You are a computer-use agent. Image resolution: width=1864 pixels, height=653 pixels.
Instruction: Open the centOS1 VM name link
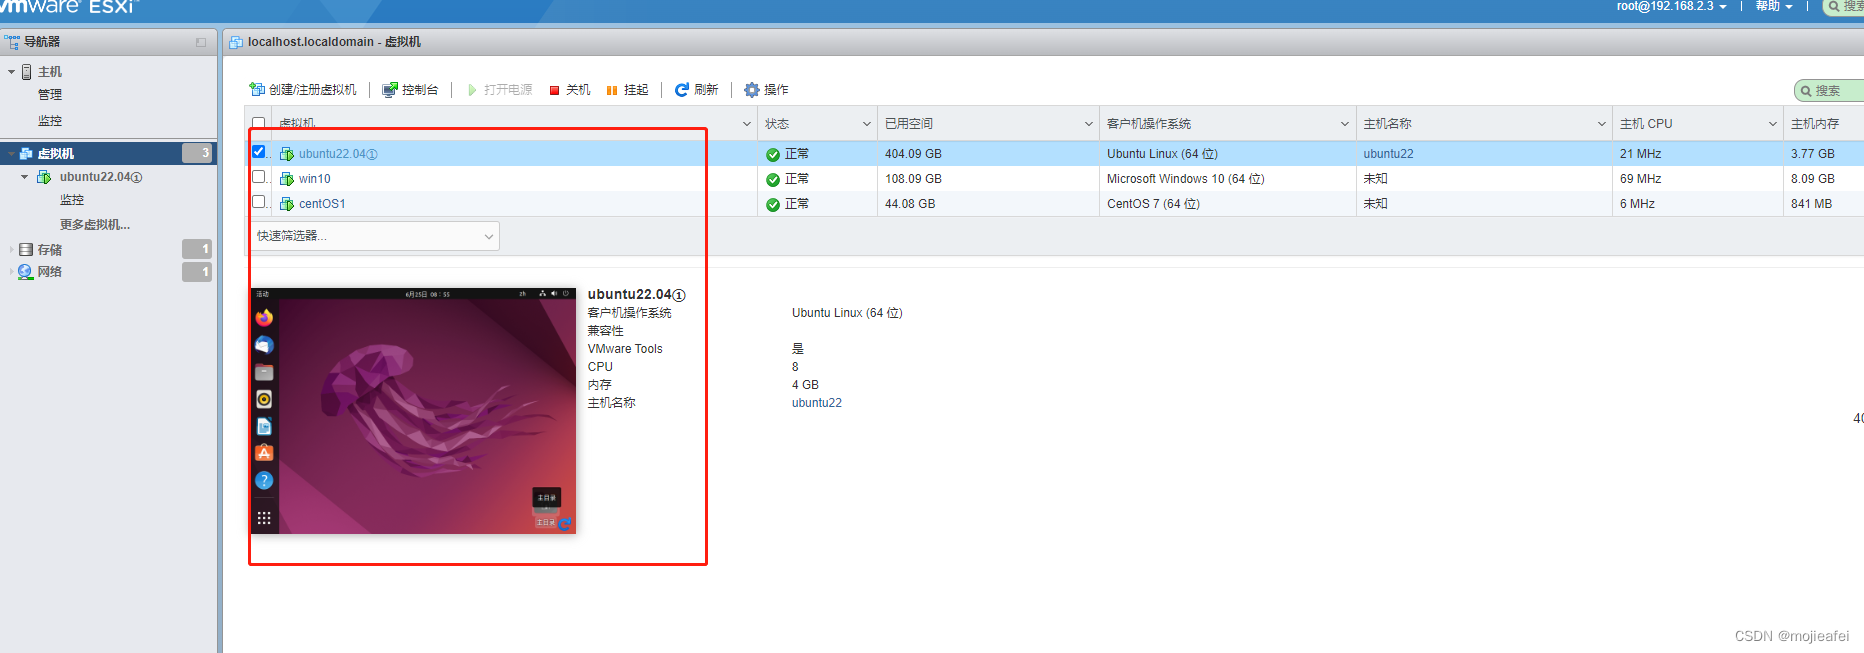coord(322,204)
